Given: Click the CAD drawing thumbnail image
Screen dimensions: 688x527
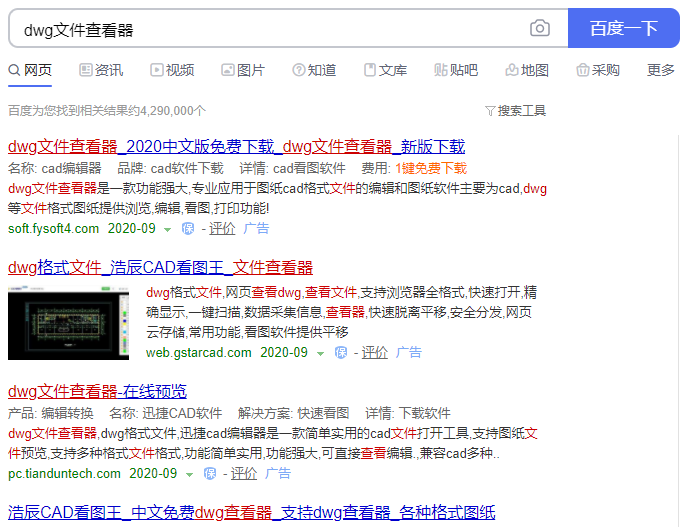Looking at the screenshot, I should pyautogui.click(x=68, y=323).
